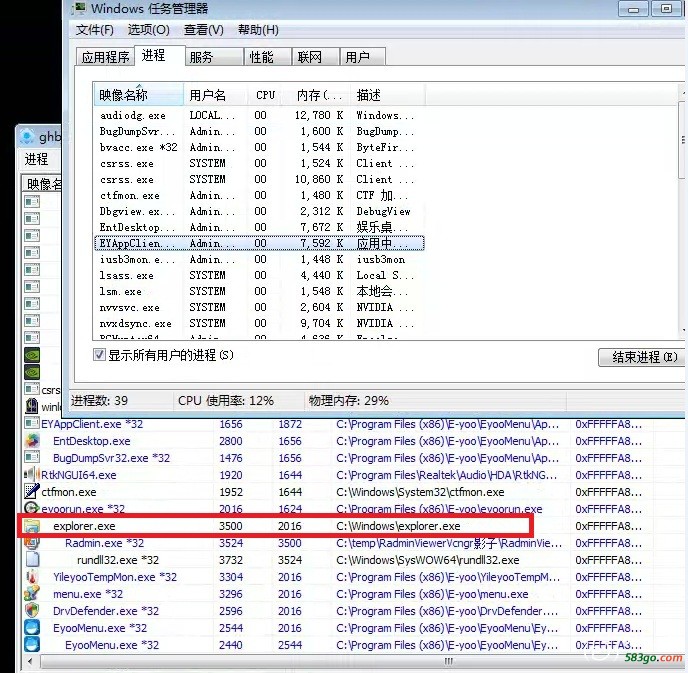The image size is (688, 673).
Task: Click the csrs process icon in background window
Action: pyautogui.click(x=32, y=389)
